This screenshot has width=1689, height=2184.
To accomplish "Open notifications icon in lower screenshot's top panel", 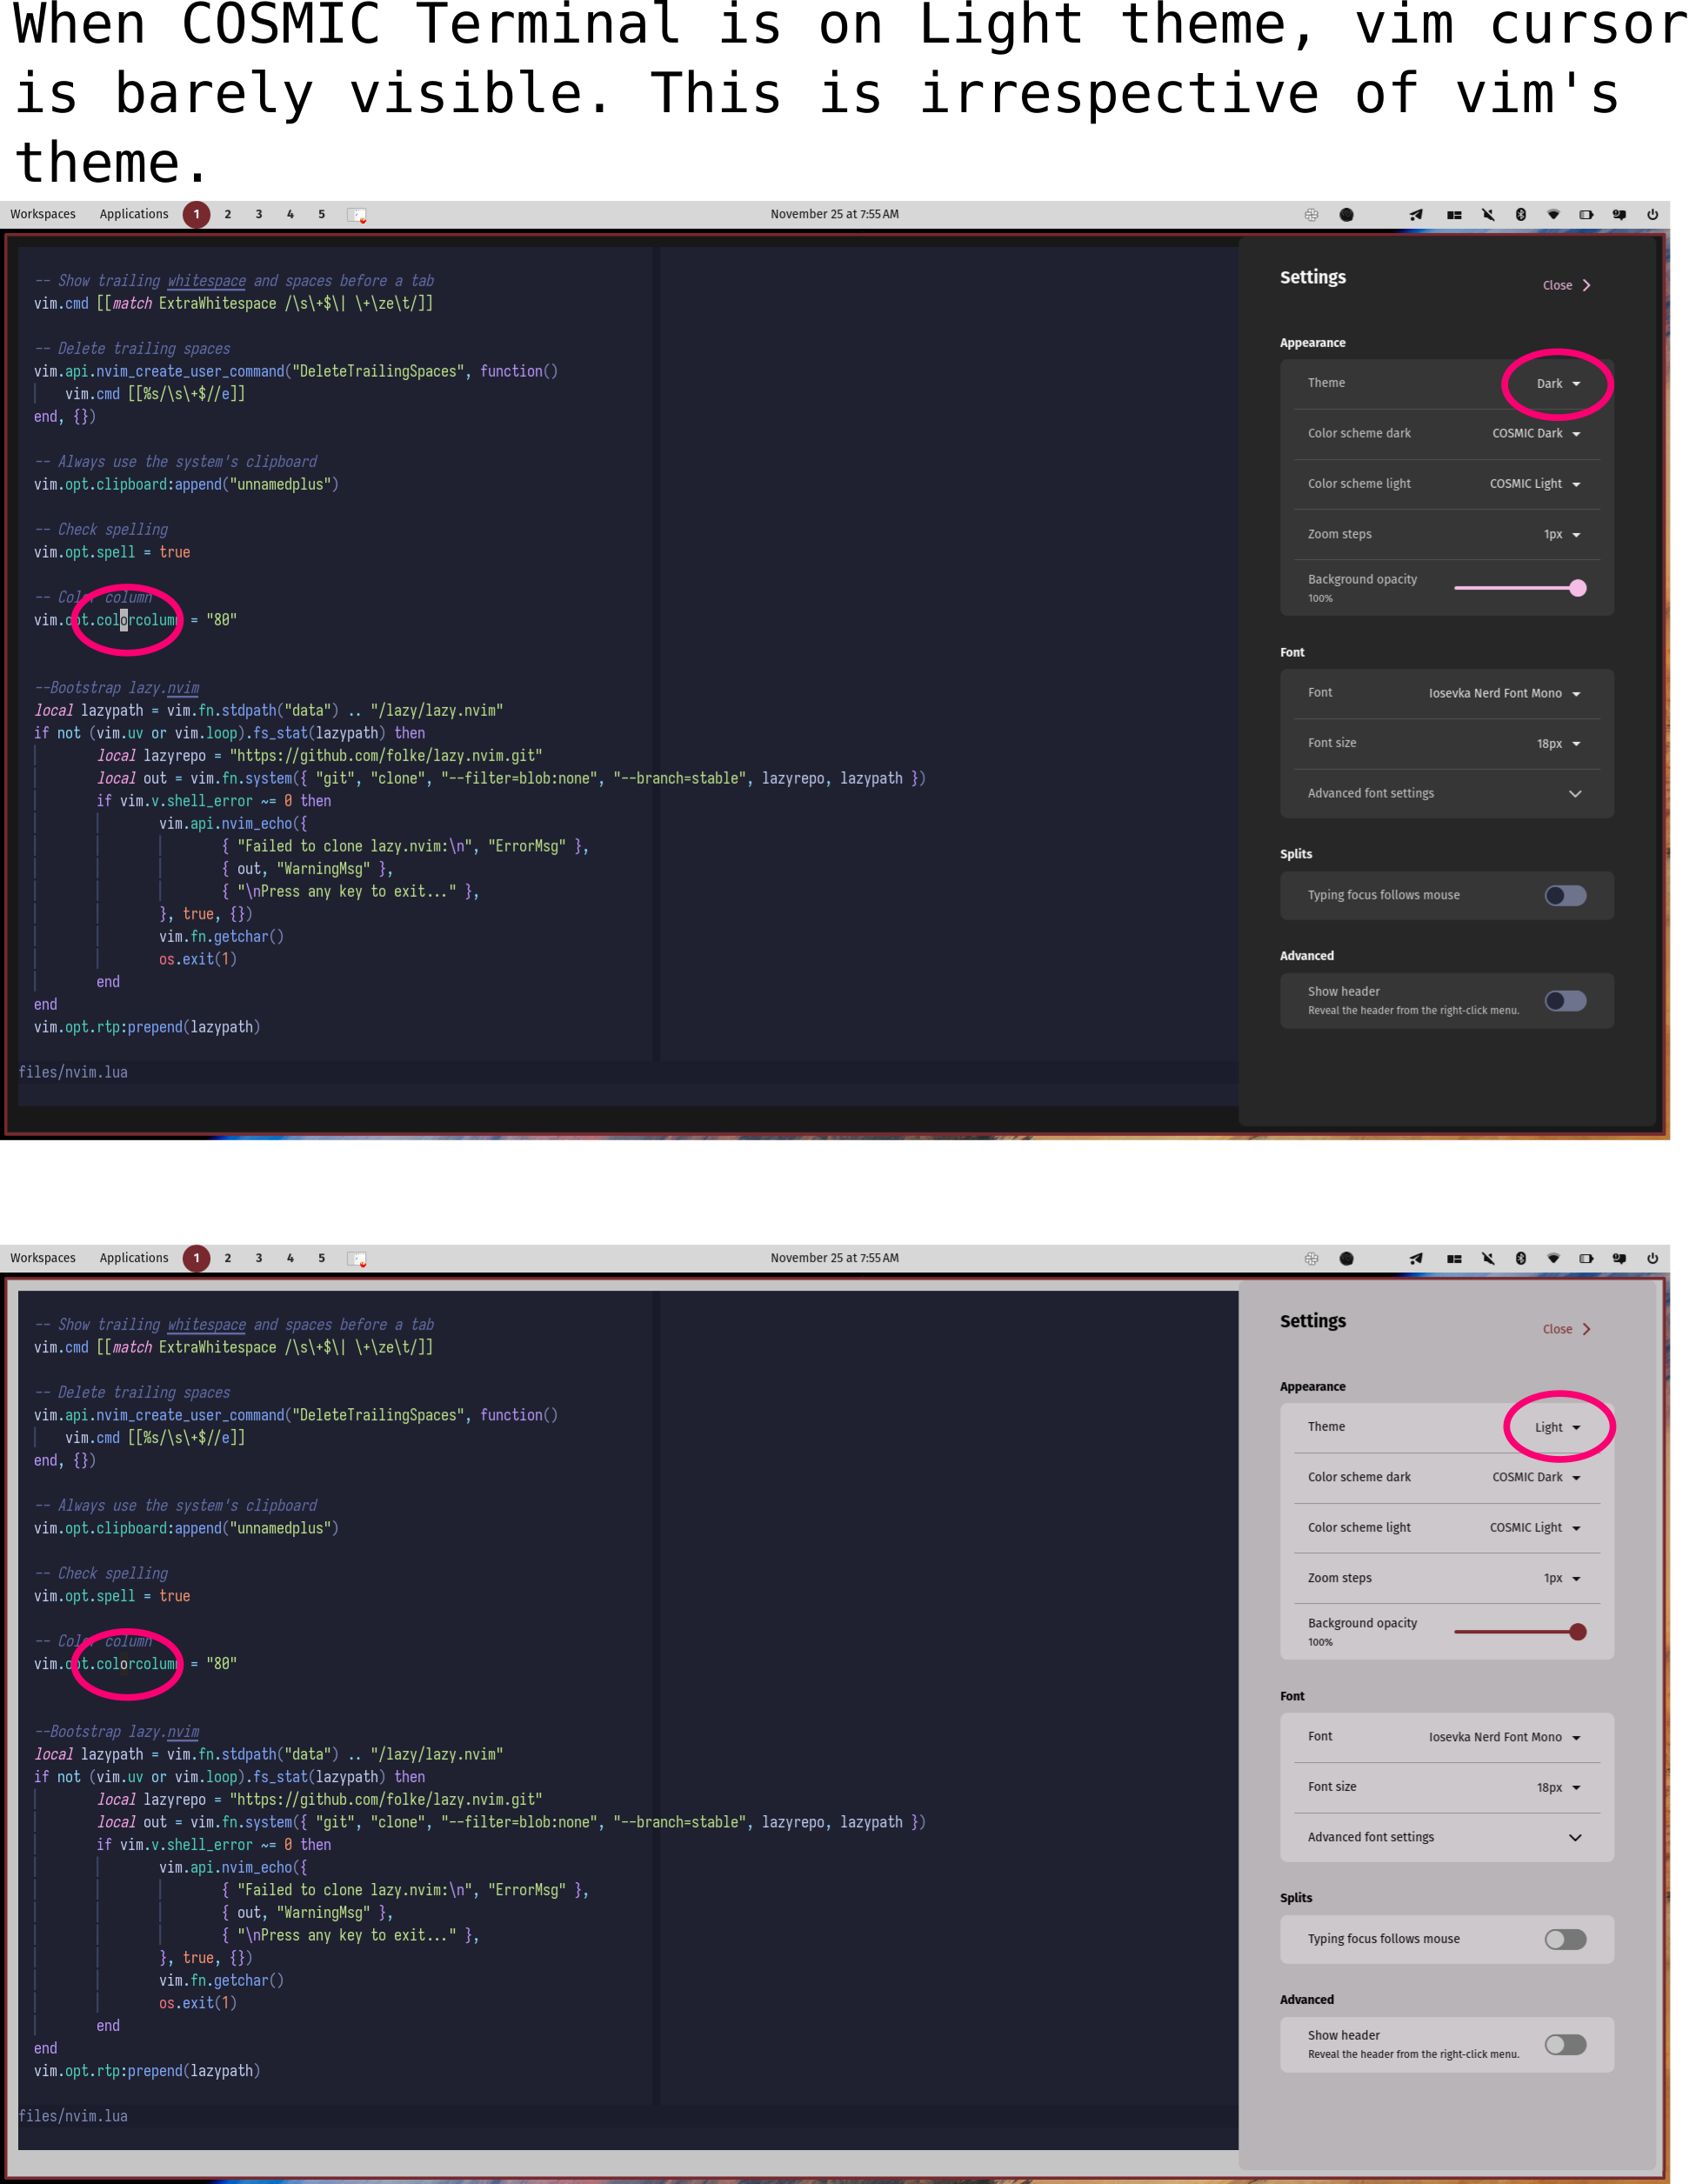I will 1619,1258.
